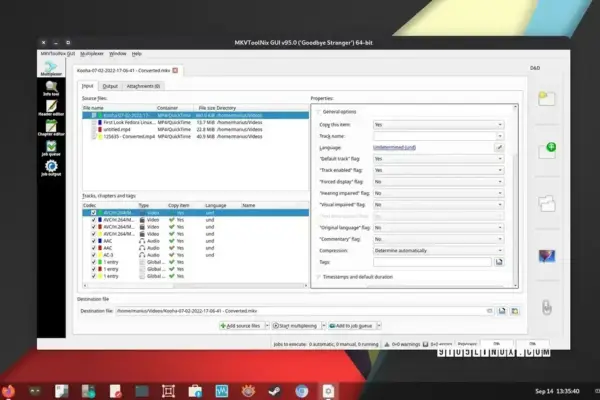Expand Timestamps and default duration section
This screenshot has height=400, width=600.
tap(318, 277)
